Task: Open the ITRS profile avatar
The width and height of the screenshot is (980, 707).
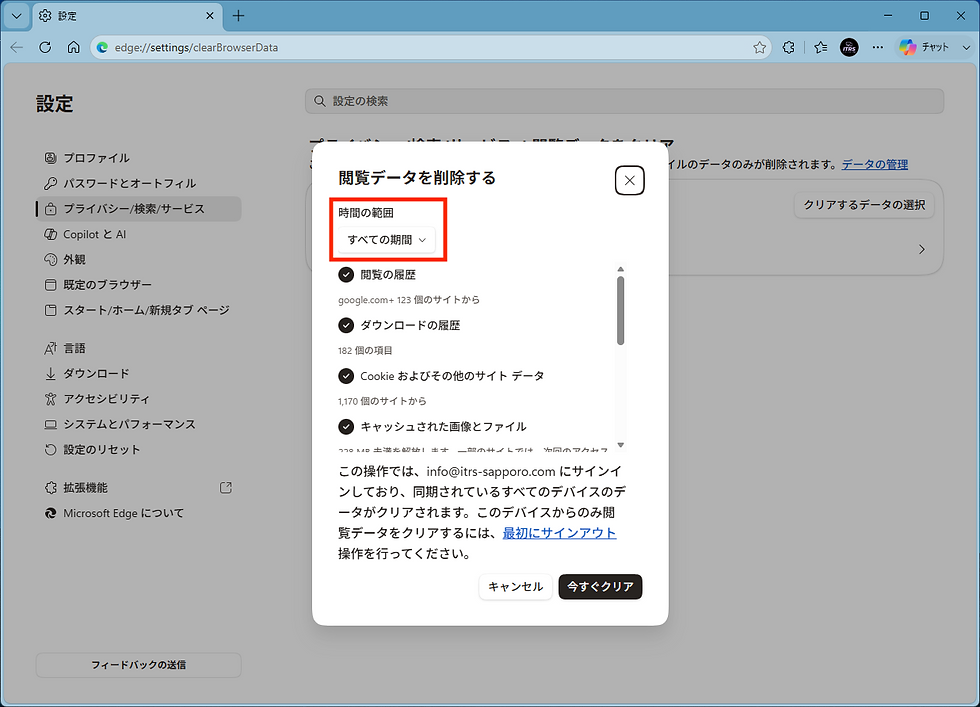Action: point(849,48)
